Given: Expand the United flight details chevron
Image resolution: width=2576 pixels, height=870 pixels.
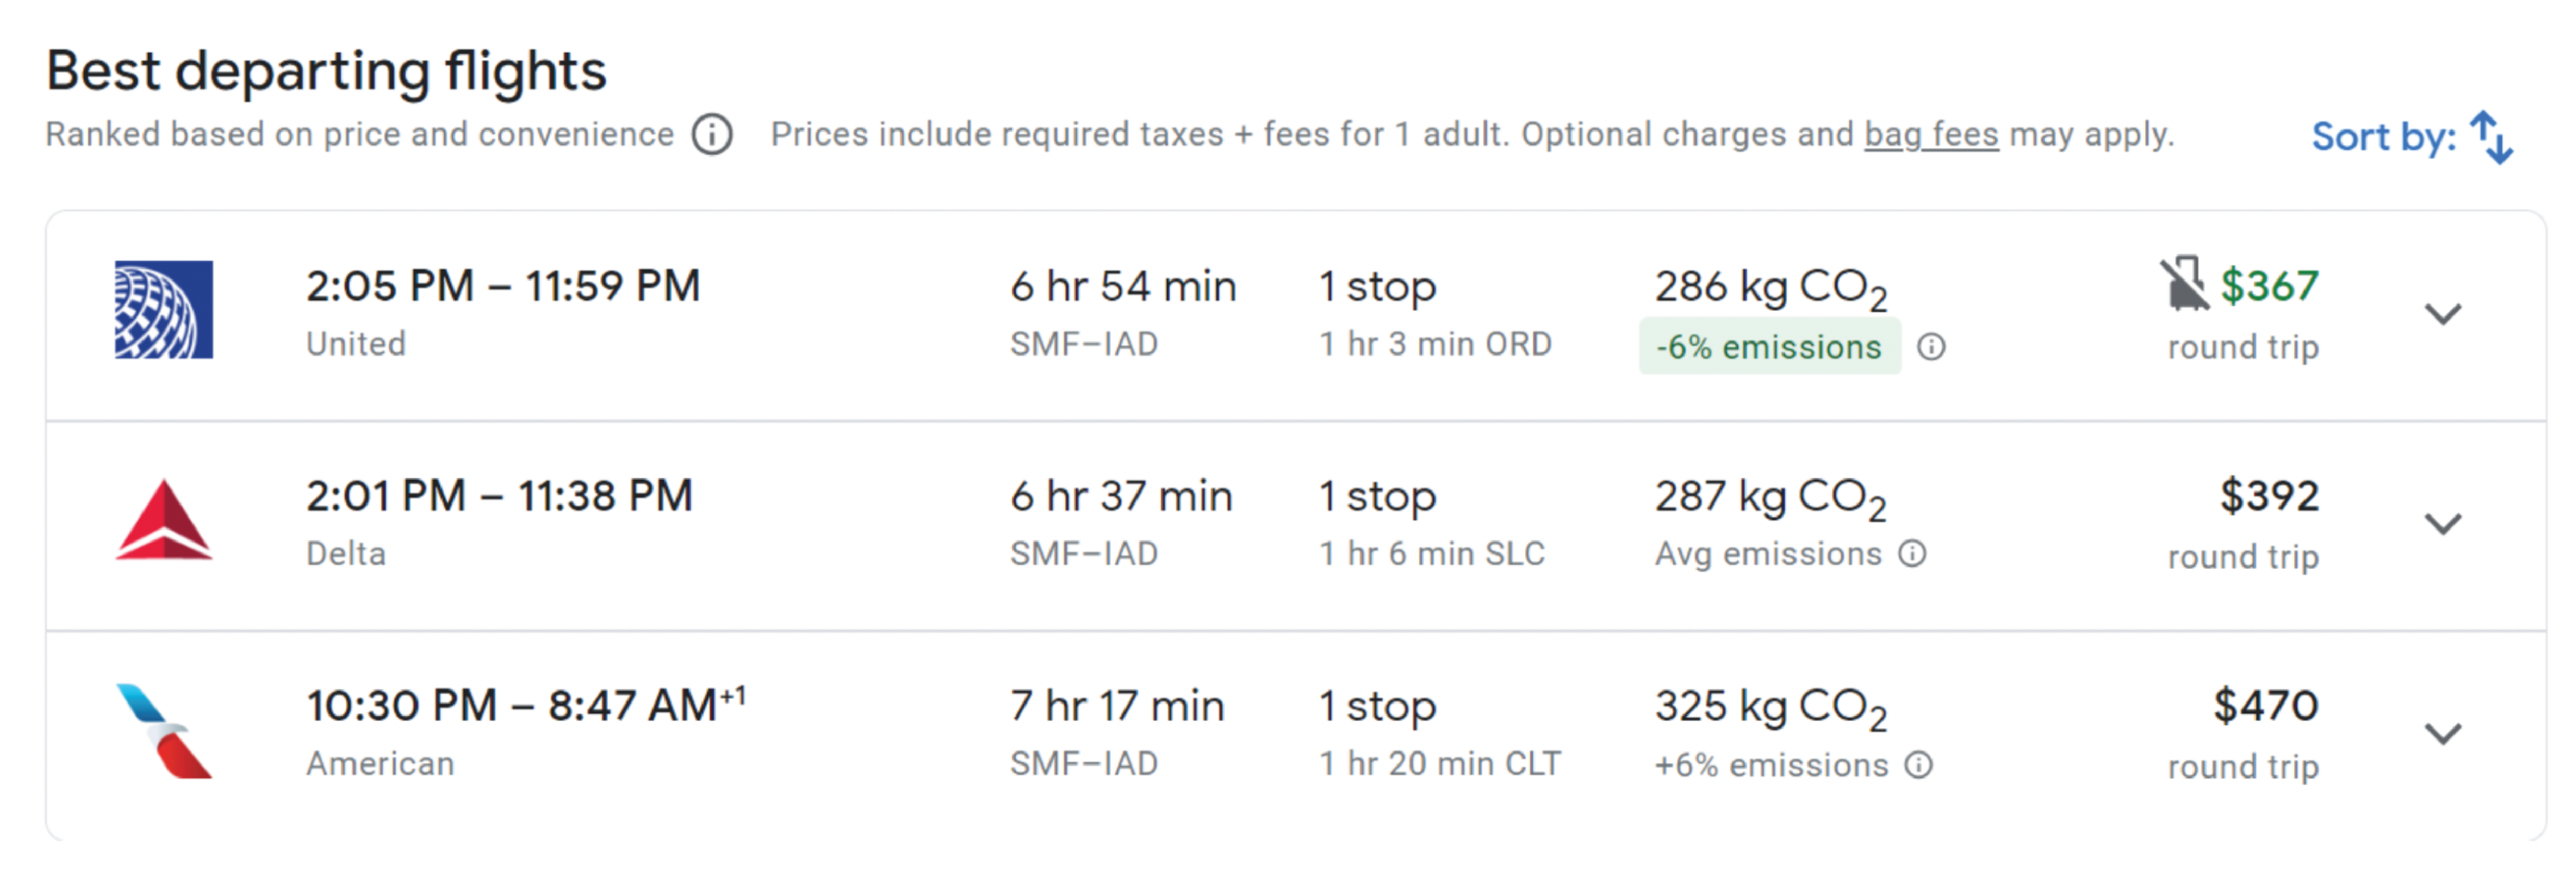Looking at the screenshot, I should [2442, 314].
